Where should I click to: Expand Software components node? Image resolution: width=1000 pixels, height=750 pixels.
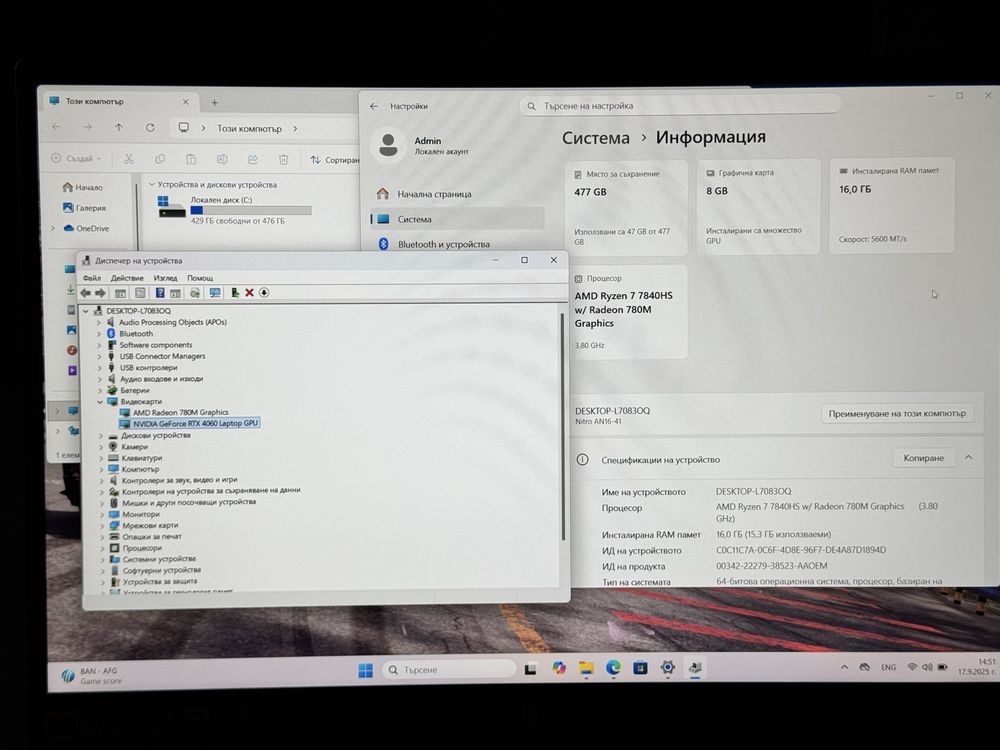tap(99, 345)
